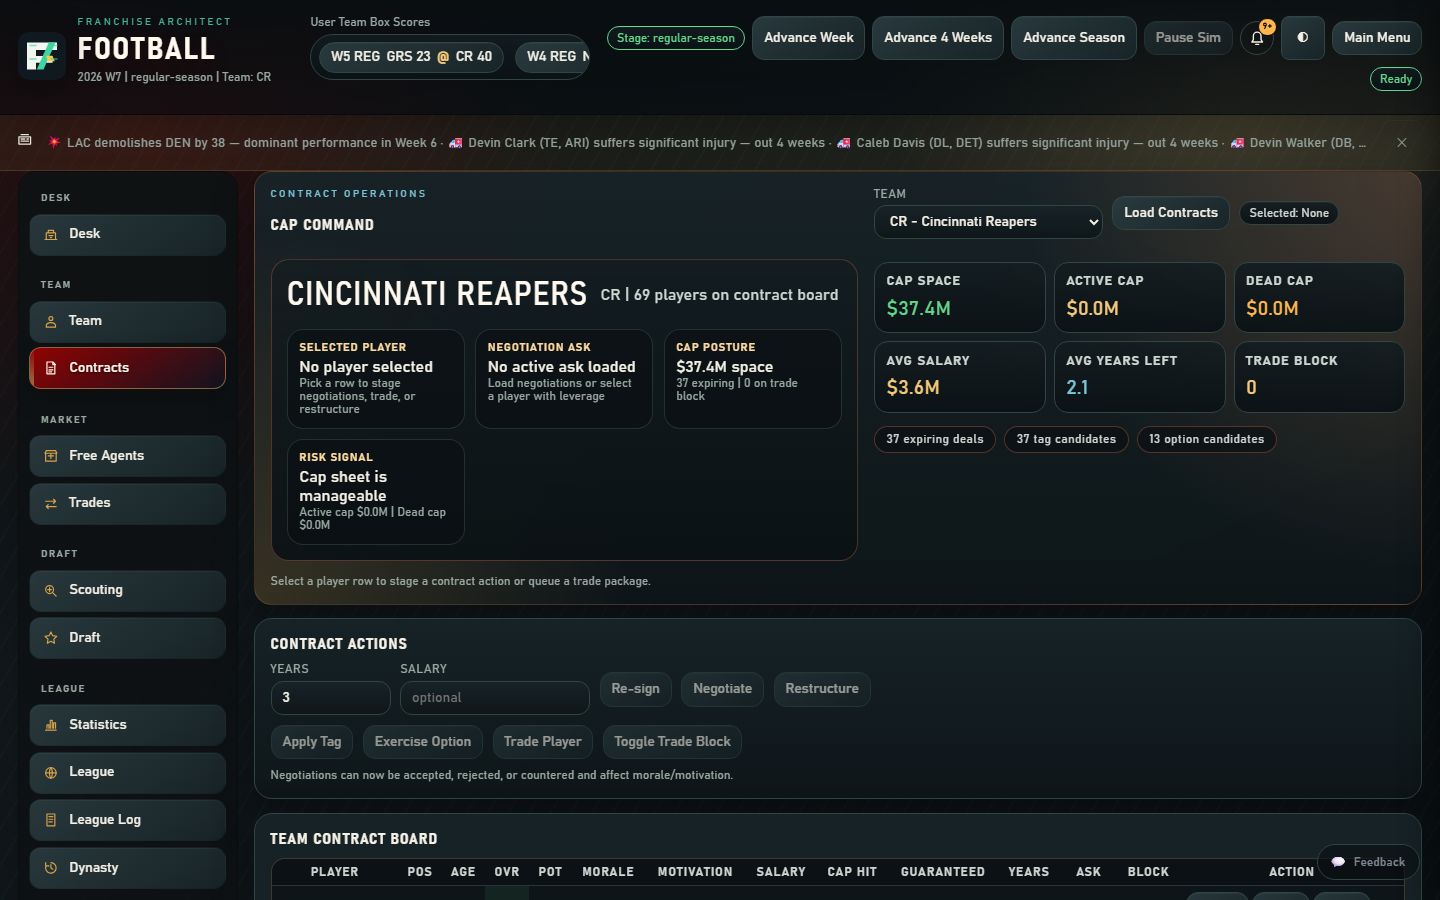Click the Dynasty history icon

point(51,868)
